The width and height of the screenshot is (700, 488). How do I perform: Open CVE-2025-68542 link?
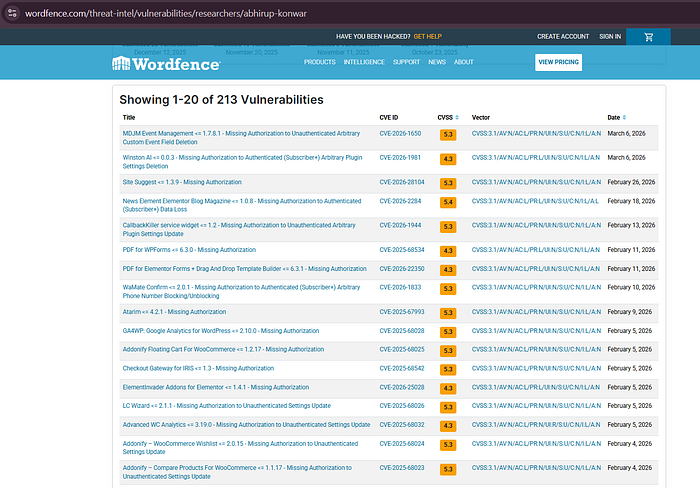pos(402,368)
